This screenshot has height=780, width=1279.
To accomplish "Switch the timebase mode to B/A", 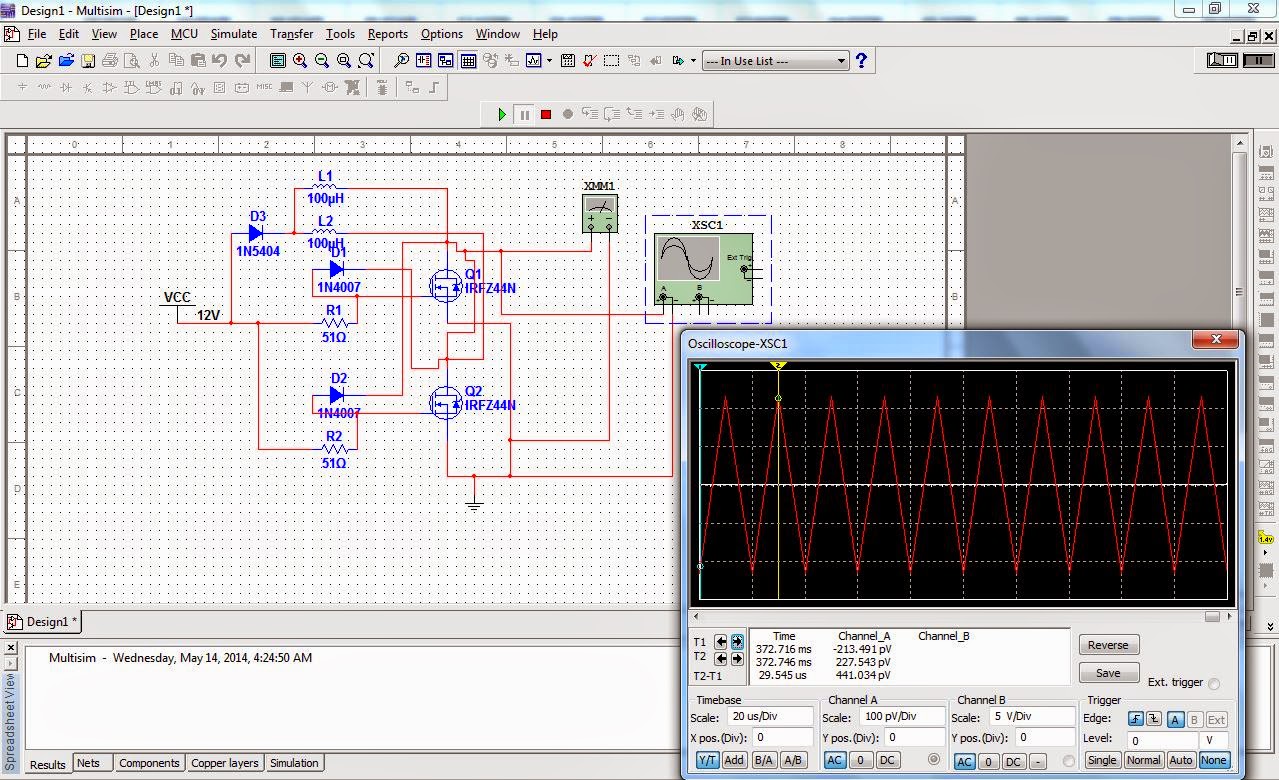I will 764,760.
